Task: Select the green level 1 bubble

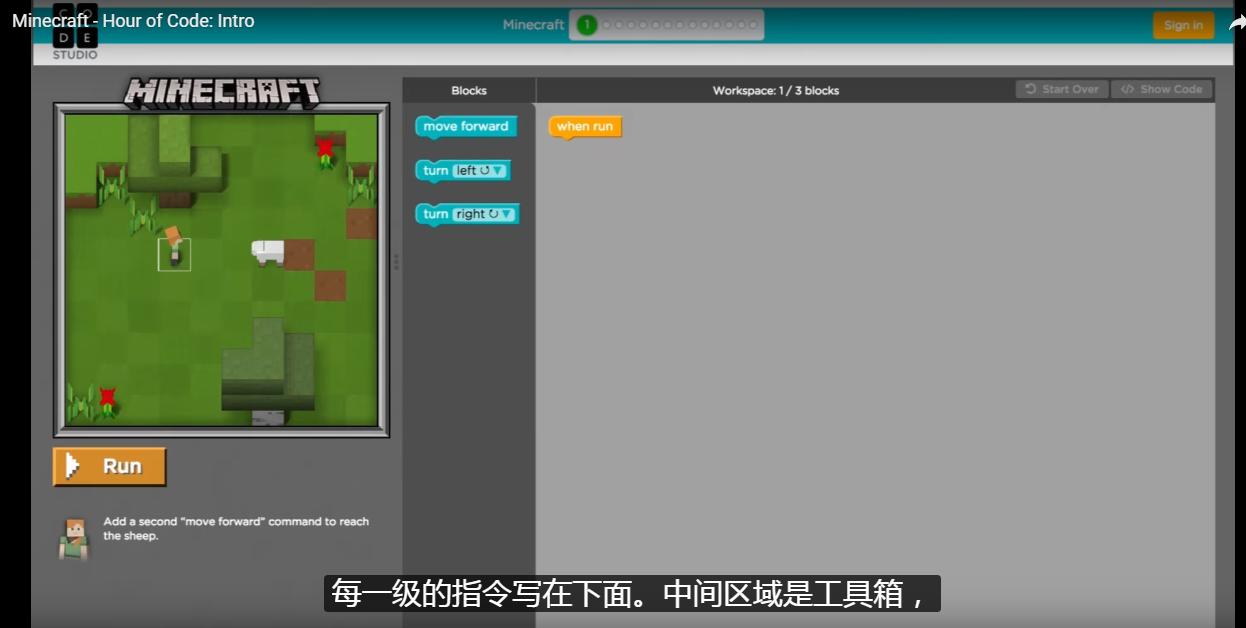Action: 587,24
